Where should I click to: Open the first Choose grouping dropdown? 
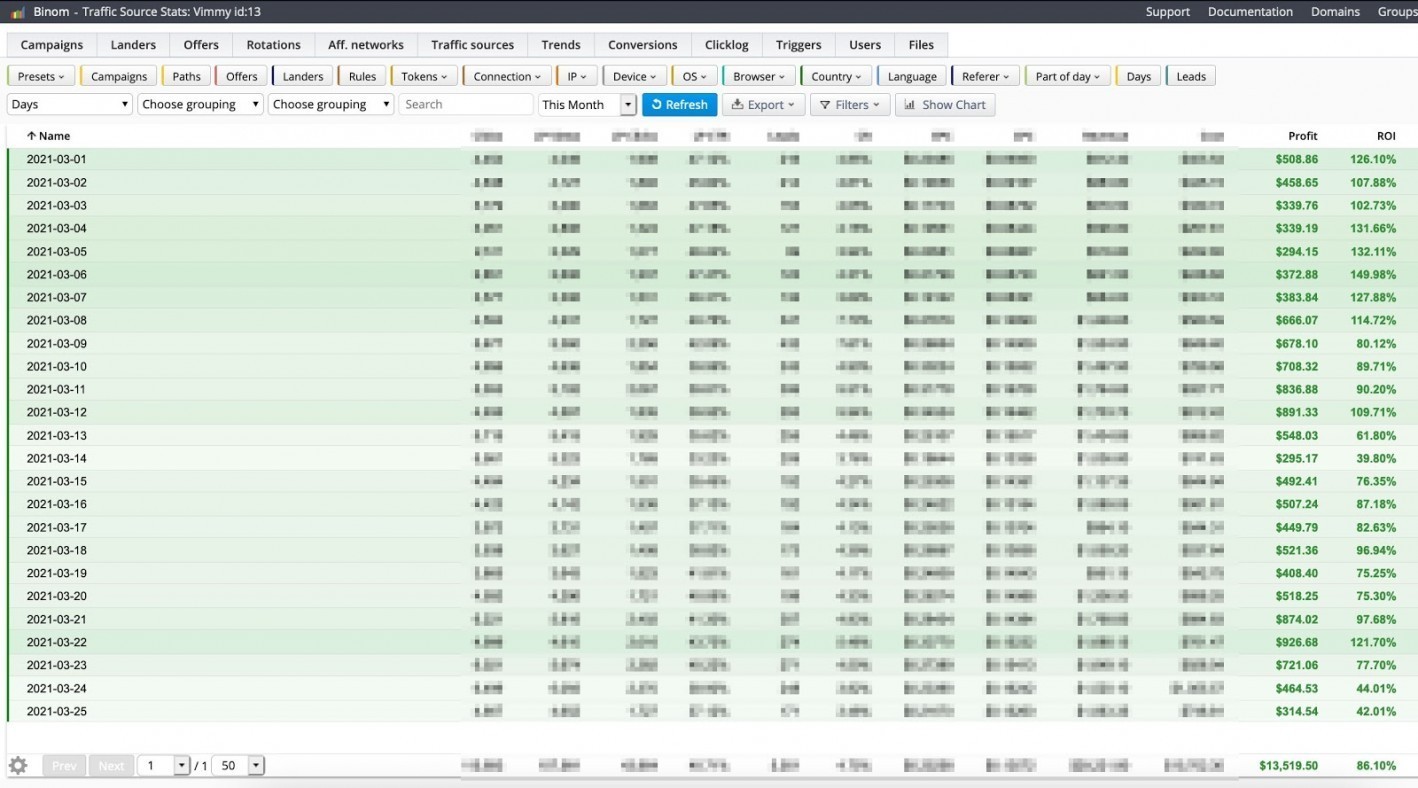click(200, 105)
